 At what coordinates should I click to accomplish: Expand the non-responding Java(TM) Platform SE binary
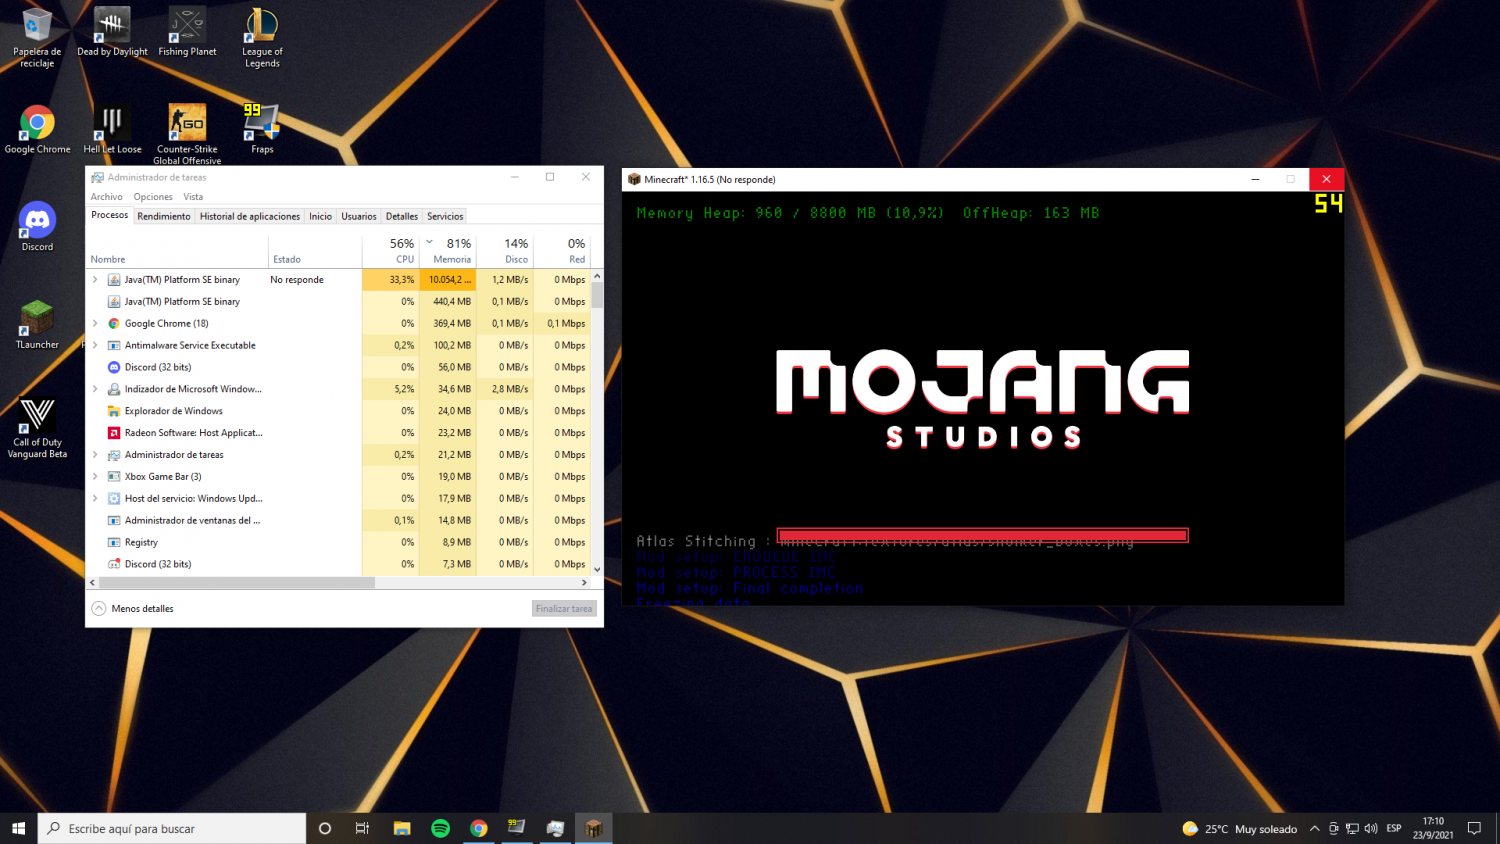click(95, 280)
